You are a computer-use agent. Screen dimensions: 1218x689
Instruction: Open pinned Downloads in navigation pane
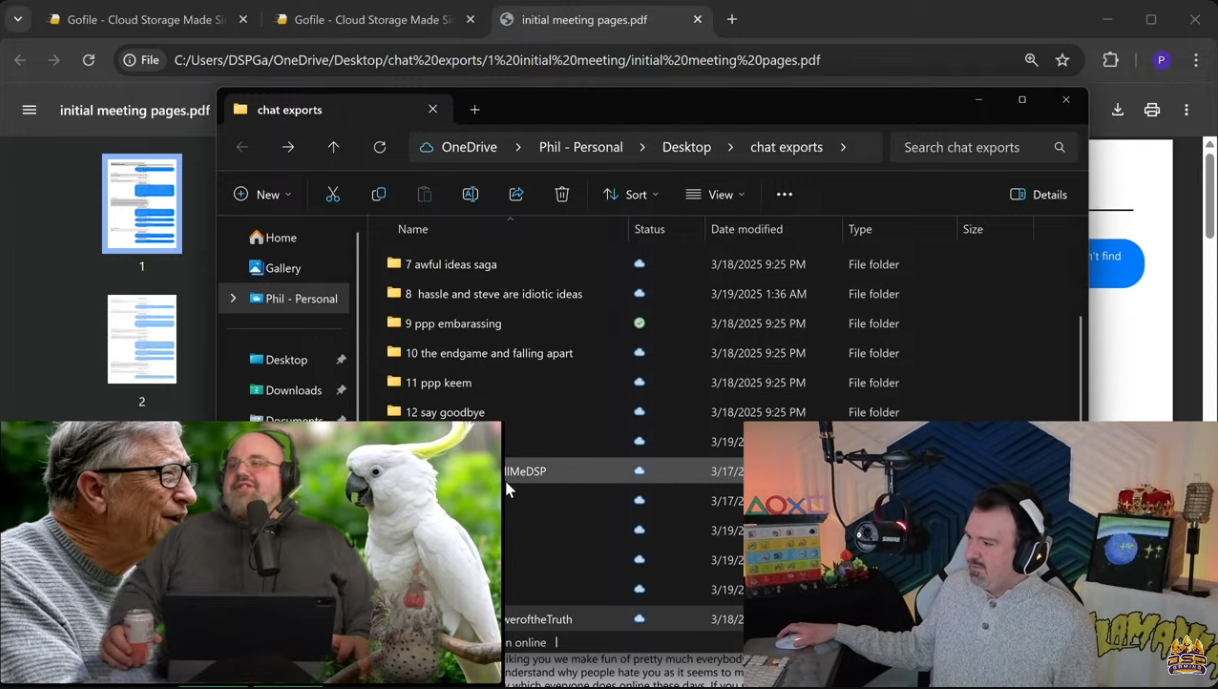pos(285,390)
